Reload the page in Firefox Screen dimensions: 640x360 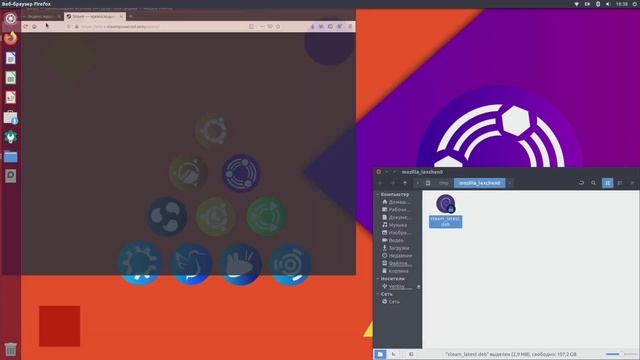(26, 27)
